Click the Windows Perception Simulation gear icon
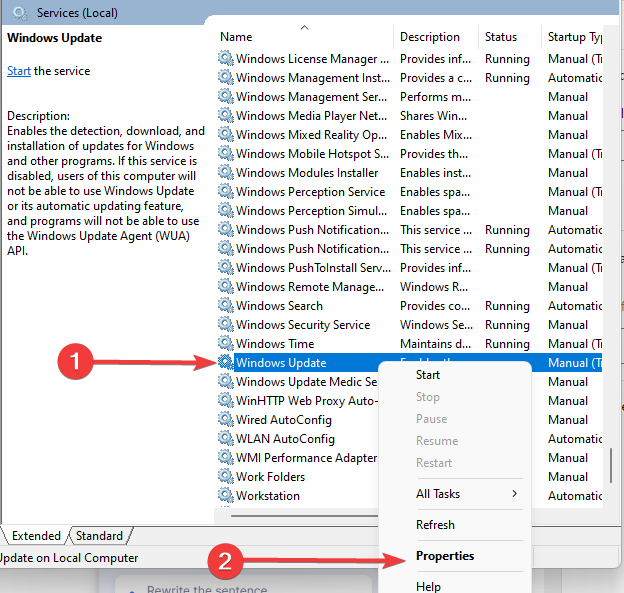 point(226,210)
